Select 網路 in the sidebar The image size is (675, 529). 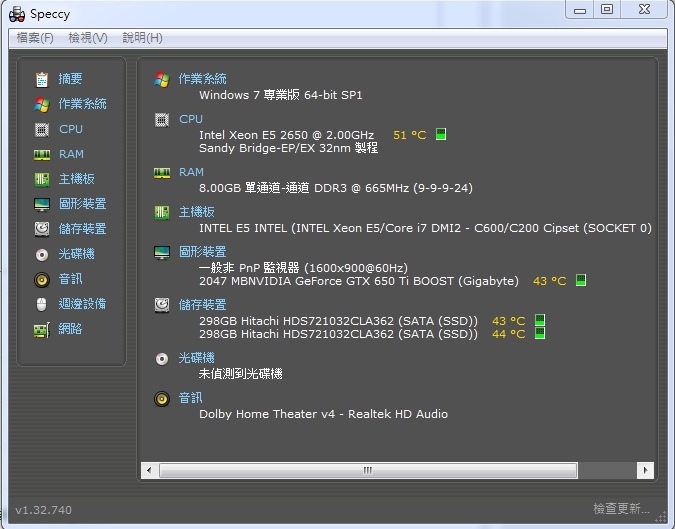70,329
